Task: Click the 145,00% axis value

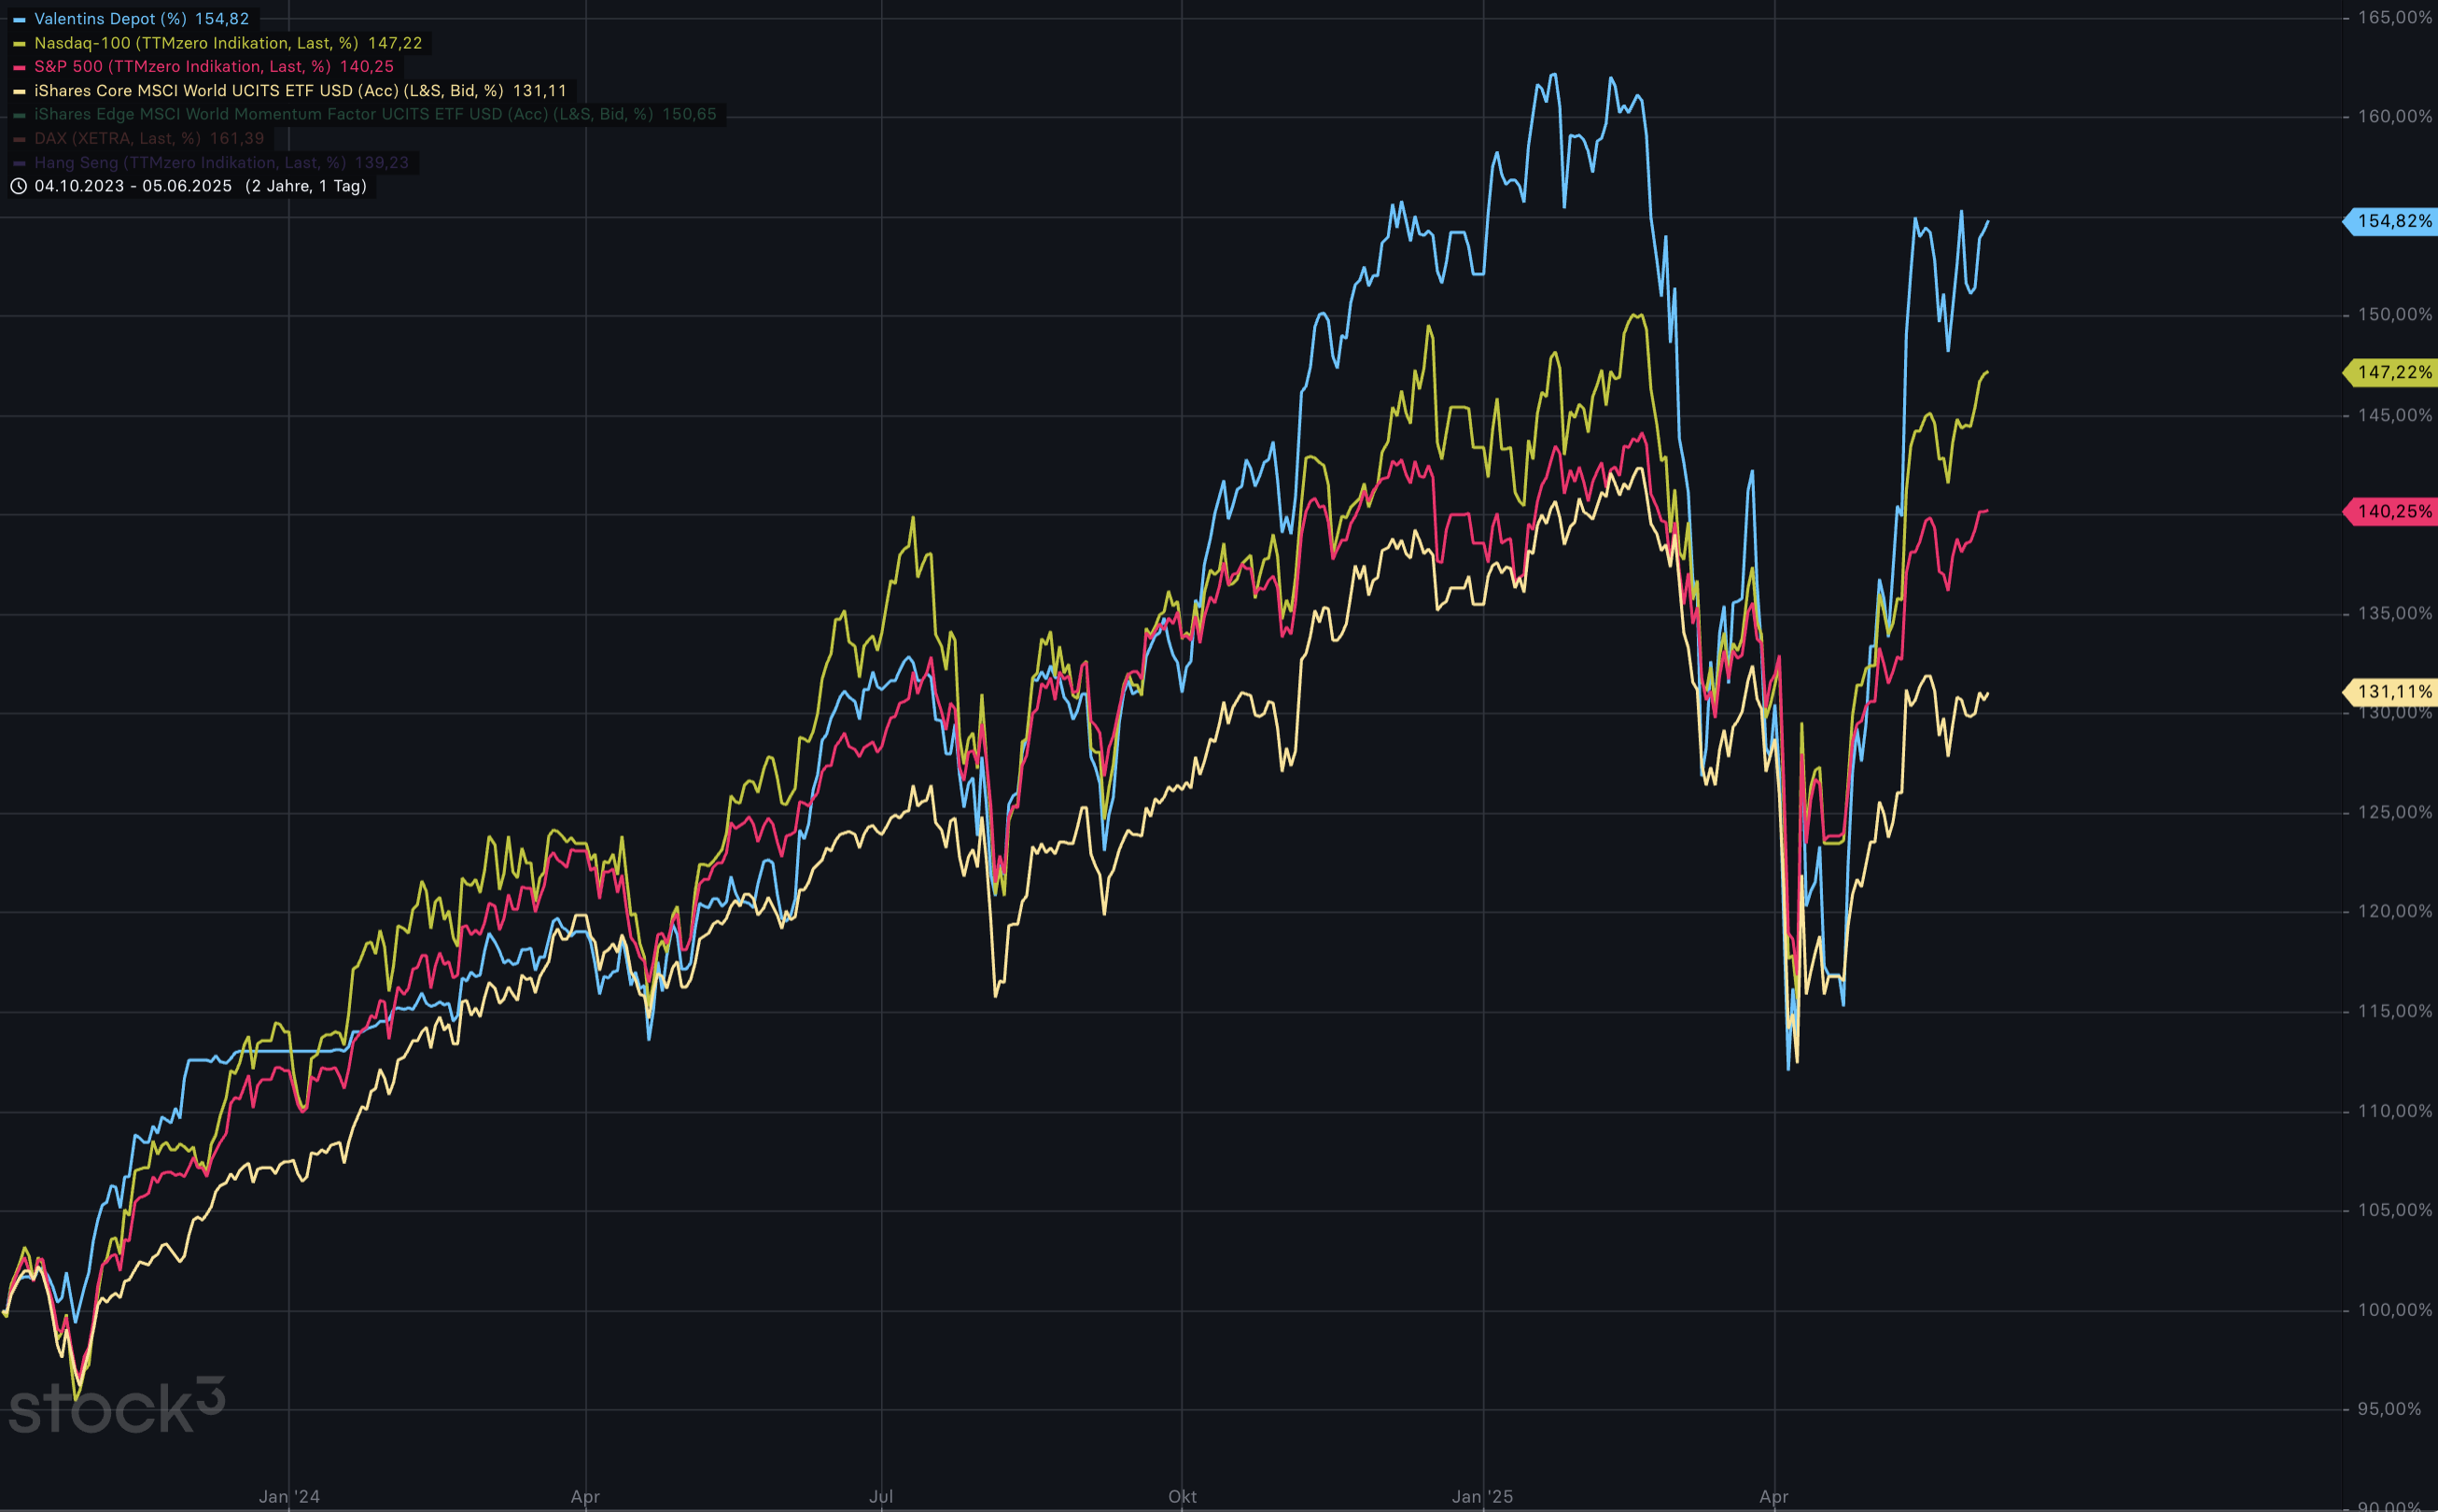Action: (2395, 415)
